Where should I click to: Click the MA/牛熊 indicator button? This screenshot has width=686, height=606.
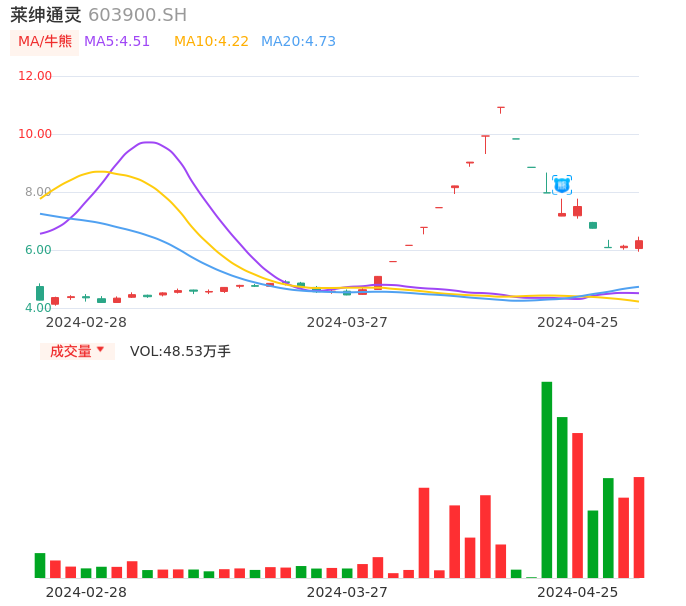[x=45, y=42]
